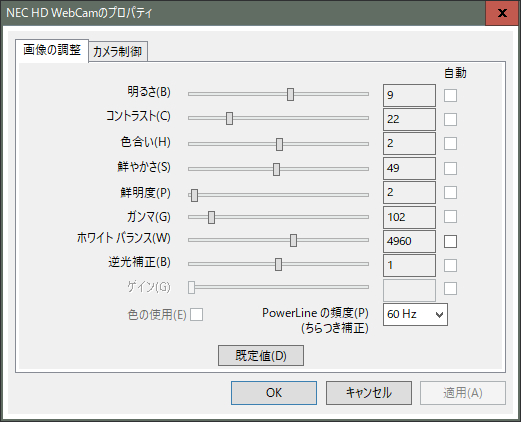This screenshot has height=422, width=521.
Task: Close the NEC HD WebCam properties dialog
Action: coord(502,13)
